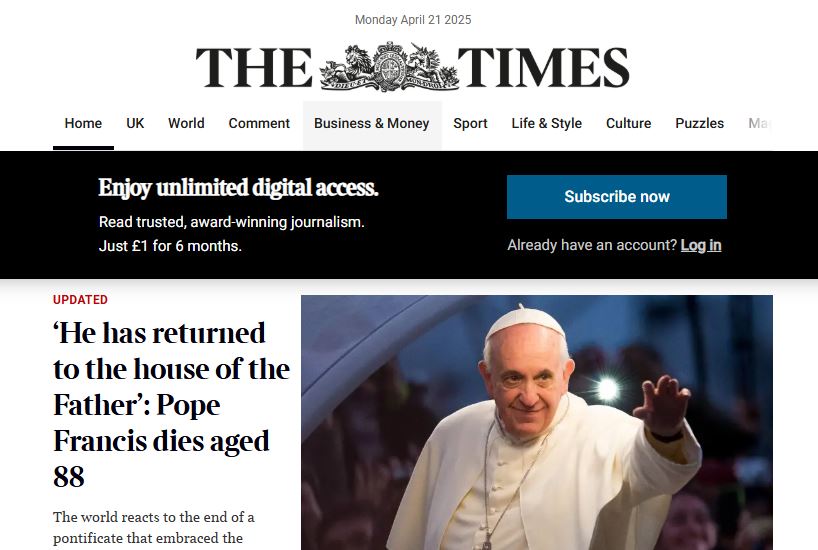Go to the Culture section
Viewport: 818px width, 550px height.
coord(628,124)
